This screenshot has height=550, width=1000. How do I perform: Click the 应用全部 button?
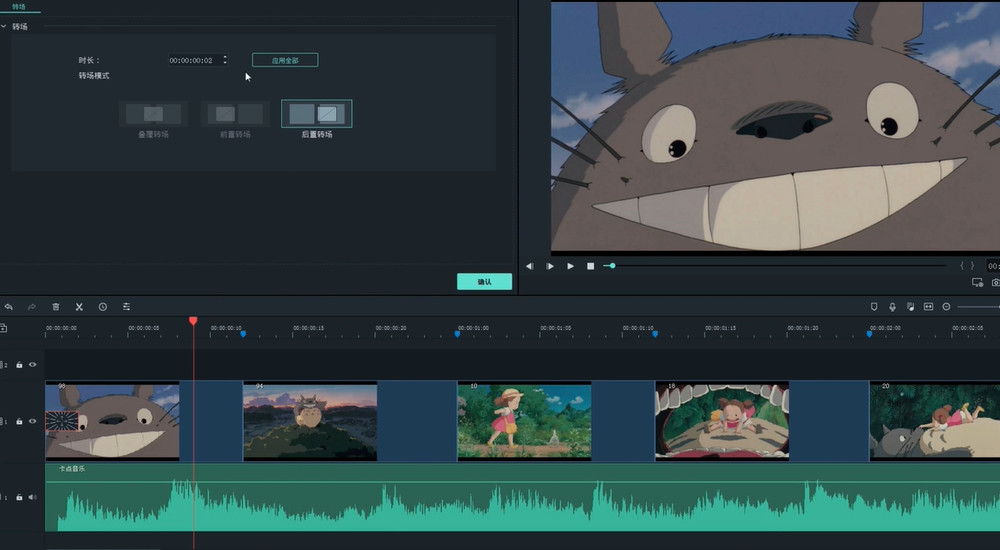point(285,60)
